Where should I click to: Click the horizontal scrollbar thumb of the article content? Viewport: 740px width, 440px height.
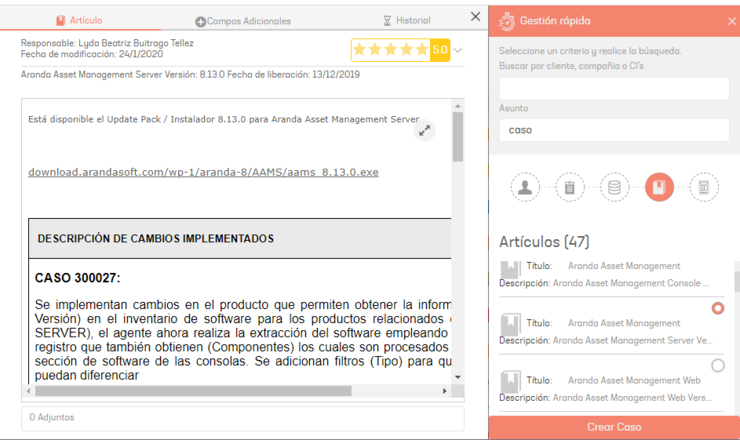pyautogui.click(x=193, y=391)
